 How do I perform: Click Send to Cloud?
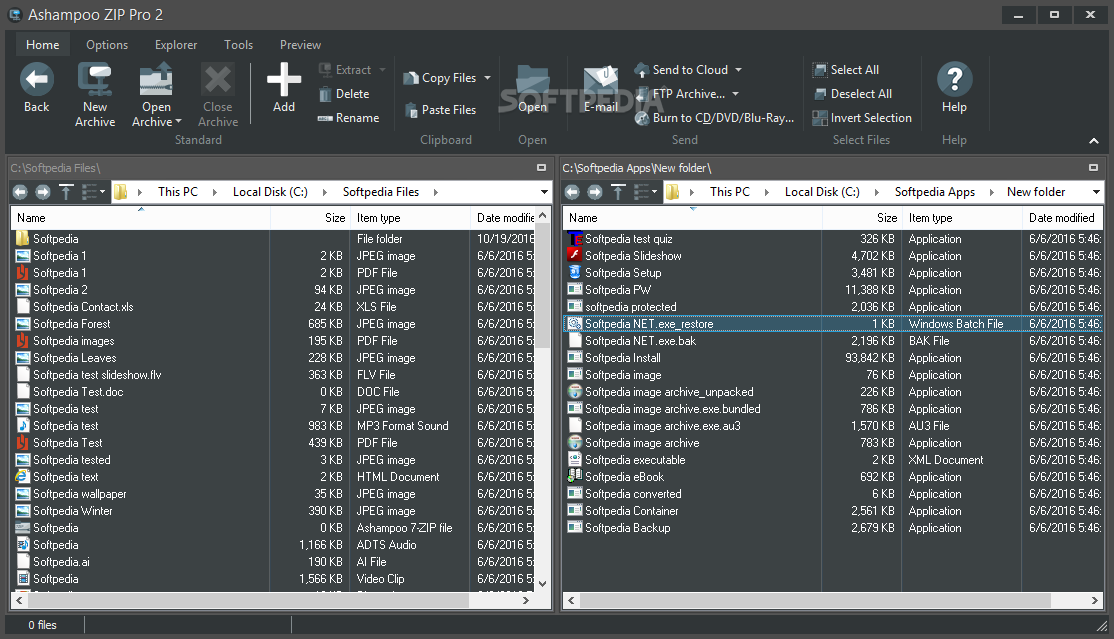click(682, 70)
